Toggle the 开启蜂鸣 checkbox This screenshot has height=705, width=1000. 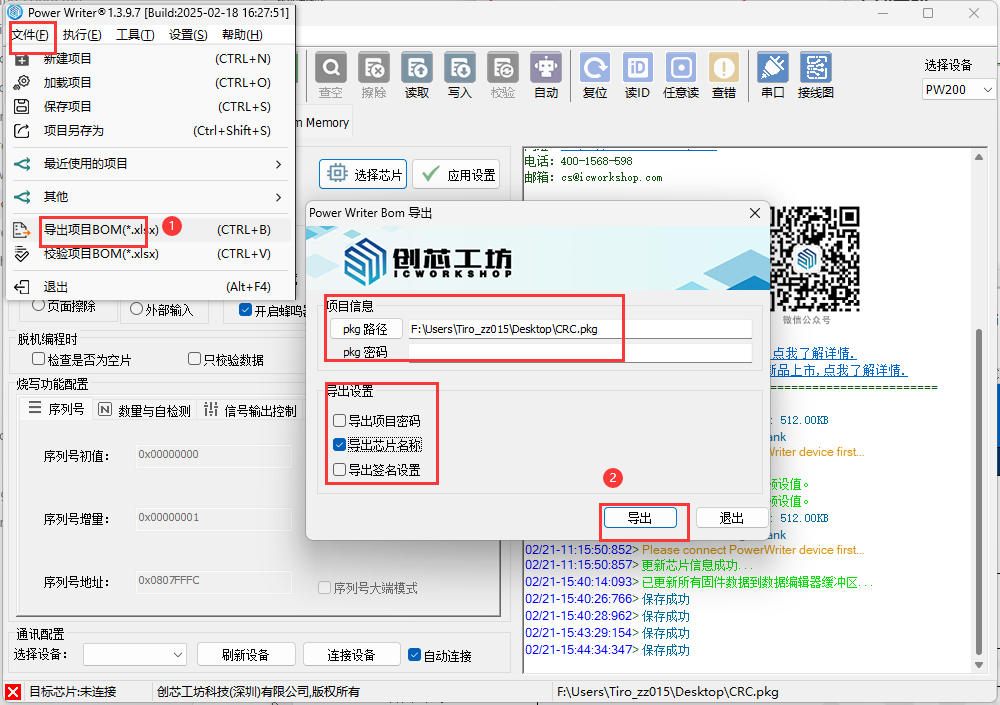pos(246,310)
